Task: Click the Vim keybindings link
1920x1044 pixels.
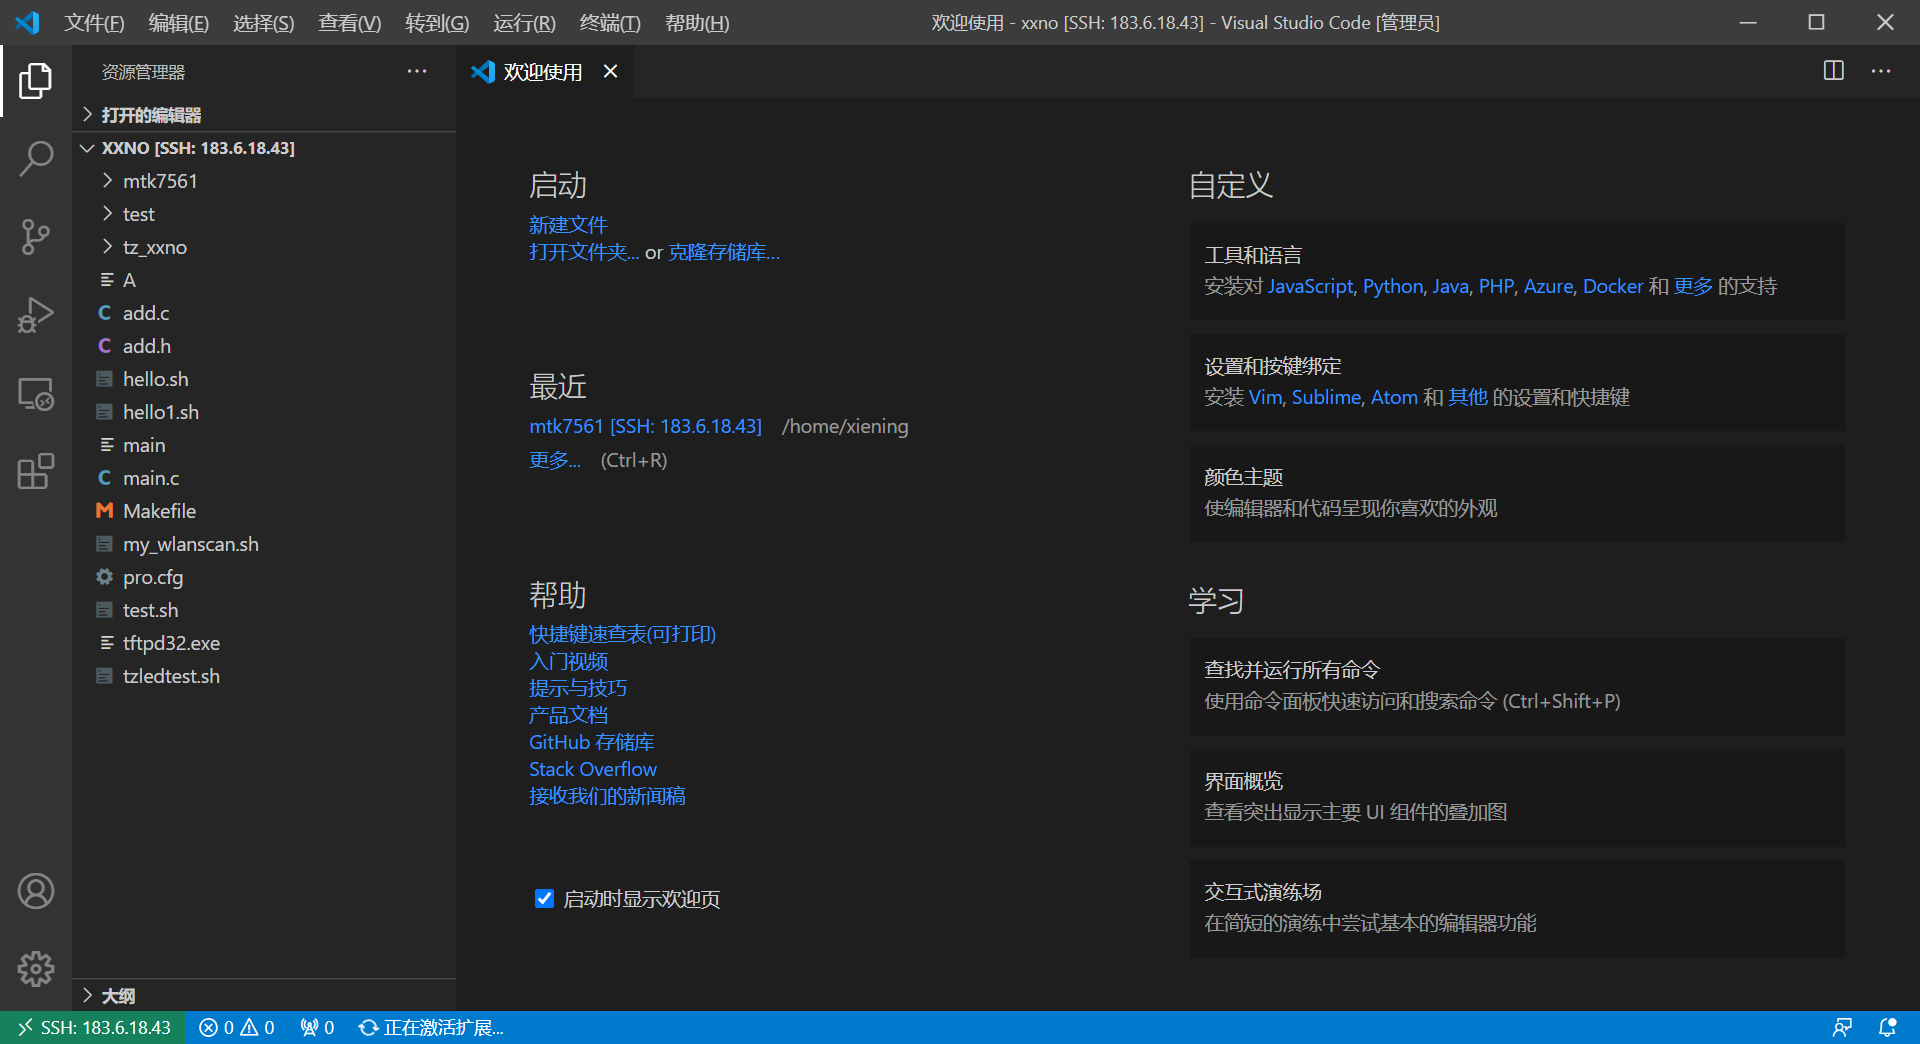Action: click(x=1265, y=397)
